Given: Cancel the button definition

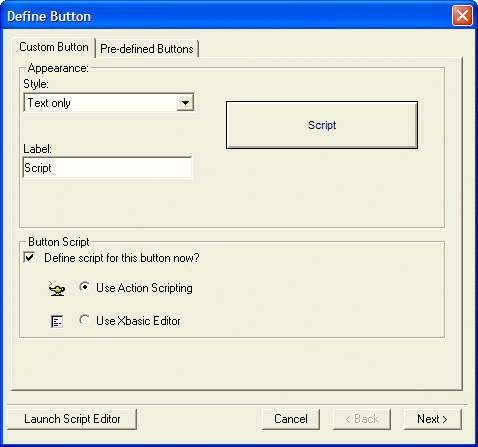Looking at the screenshot, I should click(x=291, y=419).
